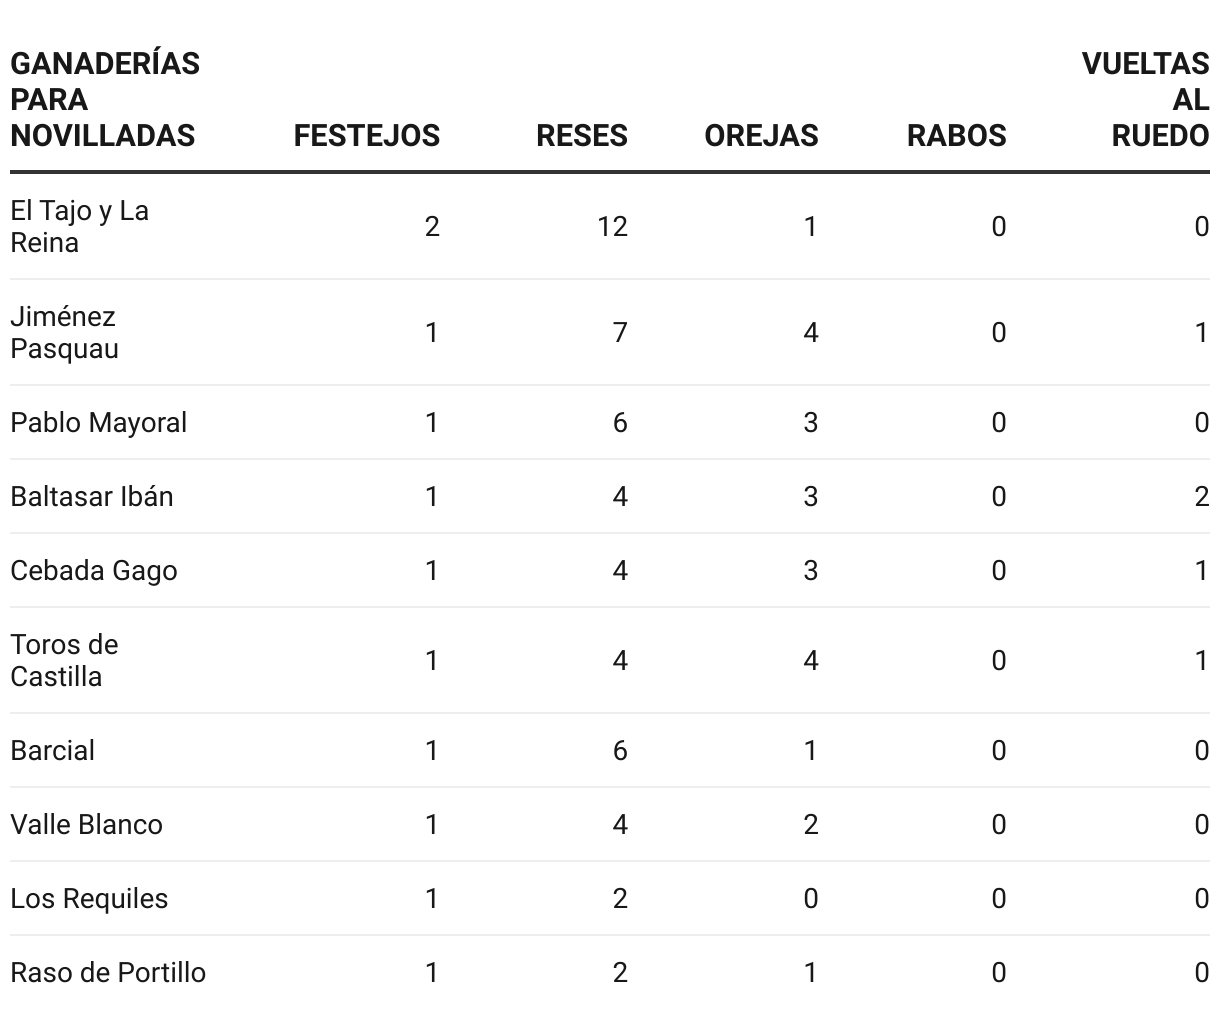This screenshot has width=1220, height=1018.
Task: Click the Valle Blanco entry
Action: point(86,825)
